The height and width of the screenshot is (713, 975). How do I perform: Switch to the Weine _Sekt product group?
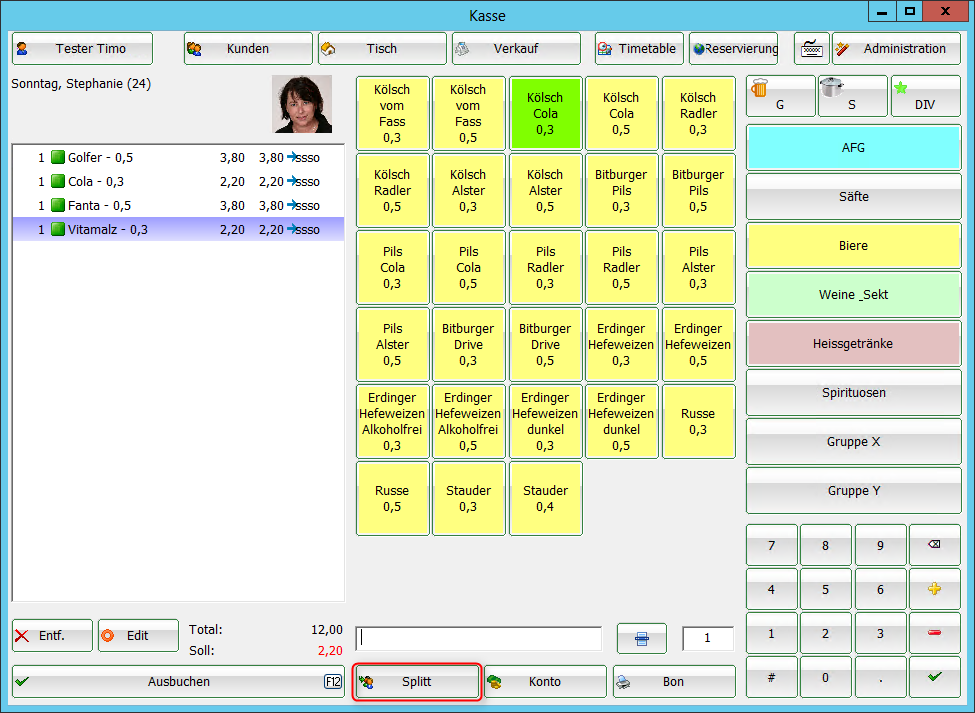(x=853, y=295)
